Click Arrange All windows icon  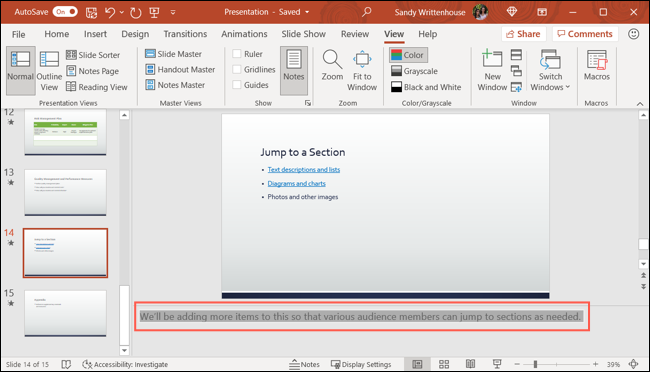click(516, 54)
